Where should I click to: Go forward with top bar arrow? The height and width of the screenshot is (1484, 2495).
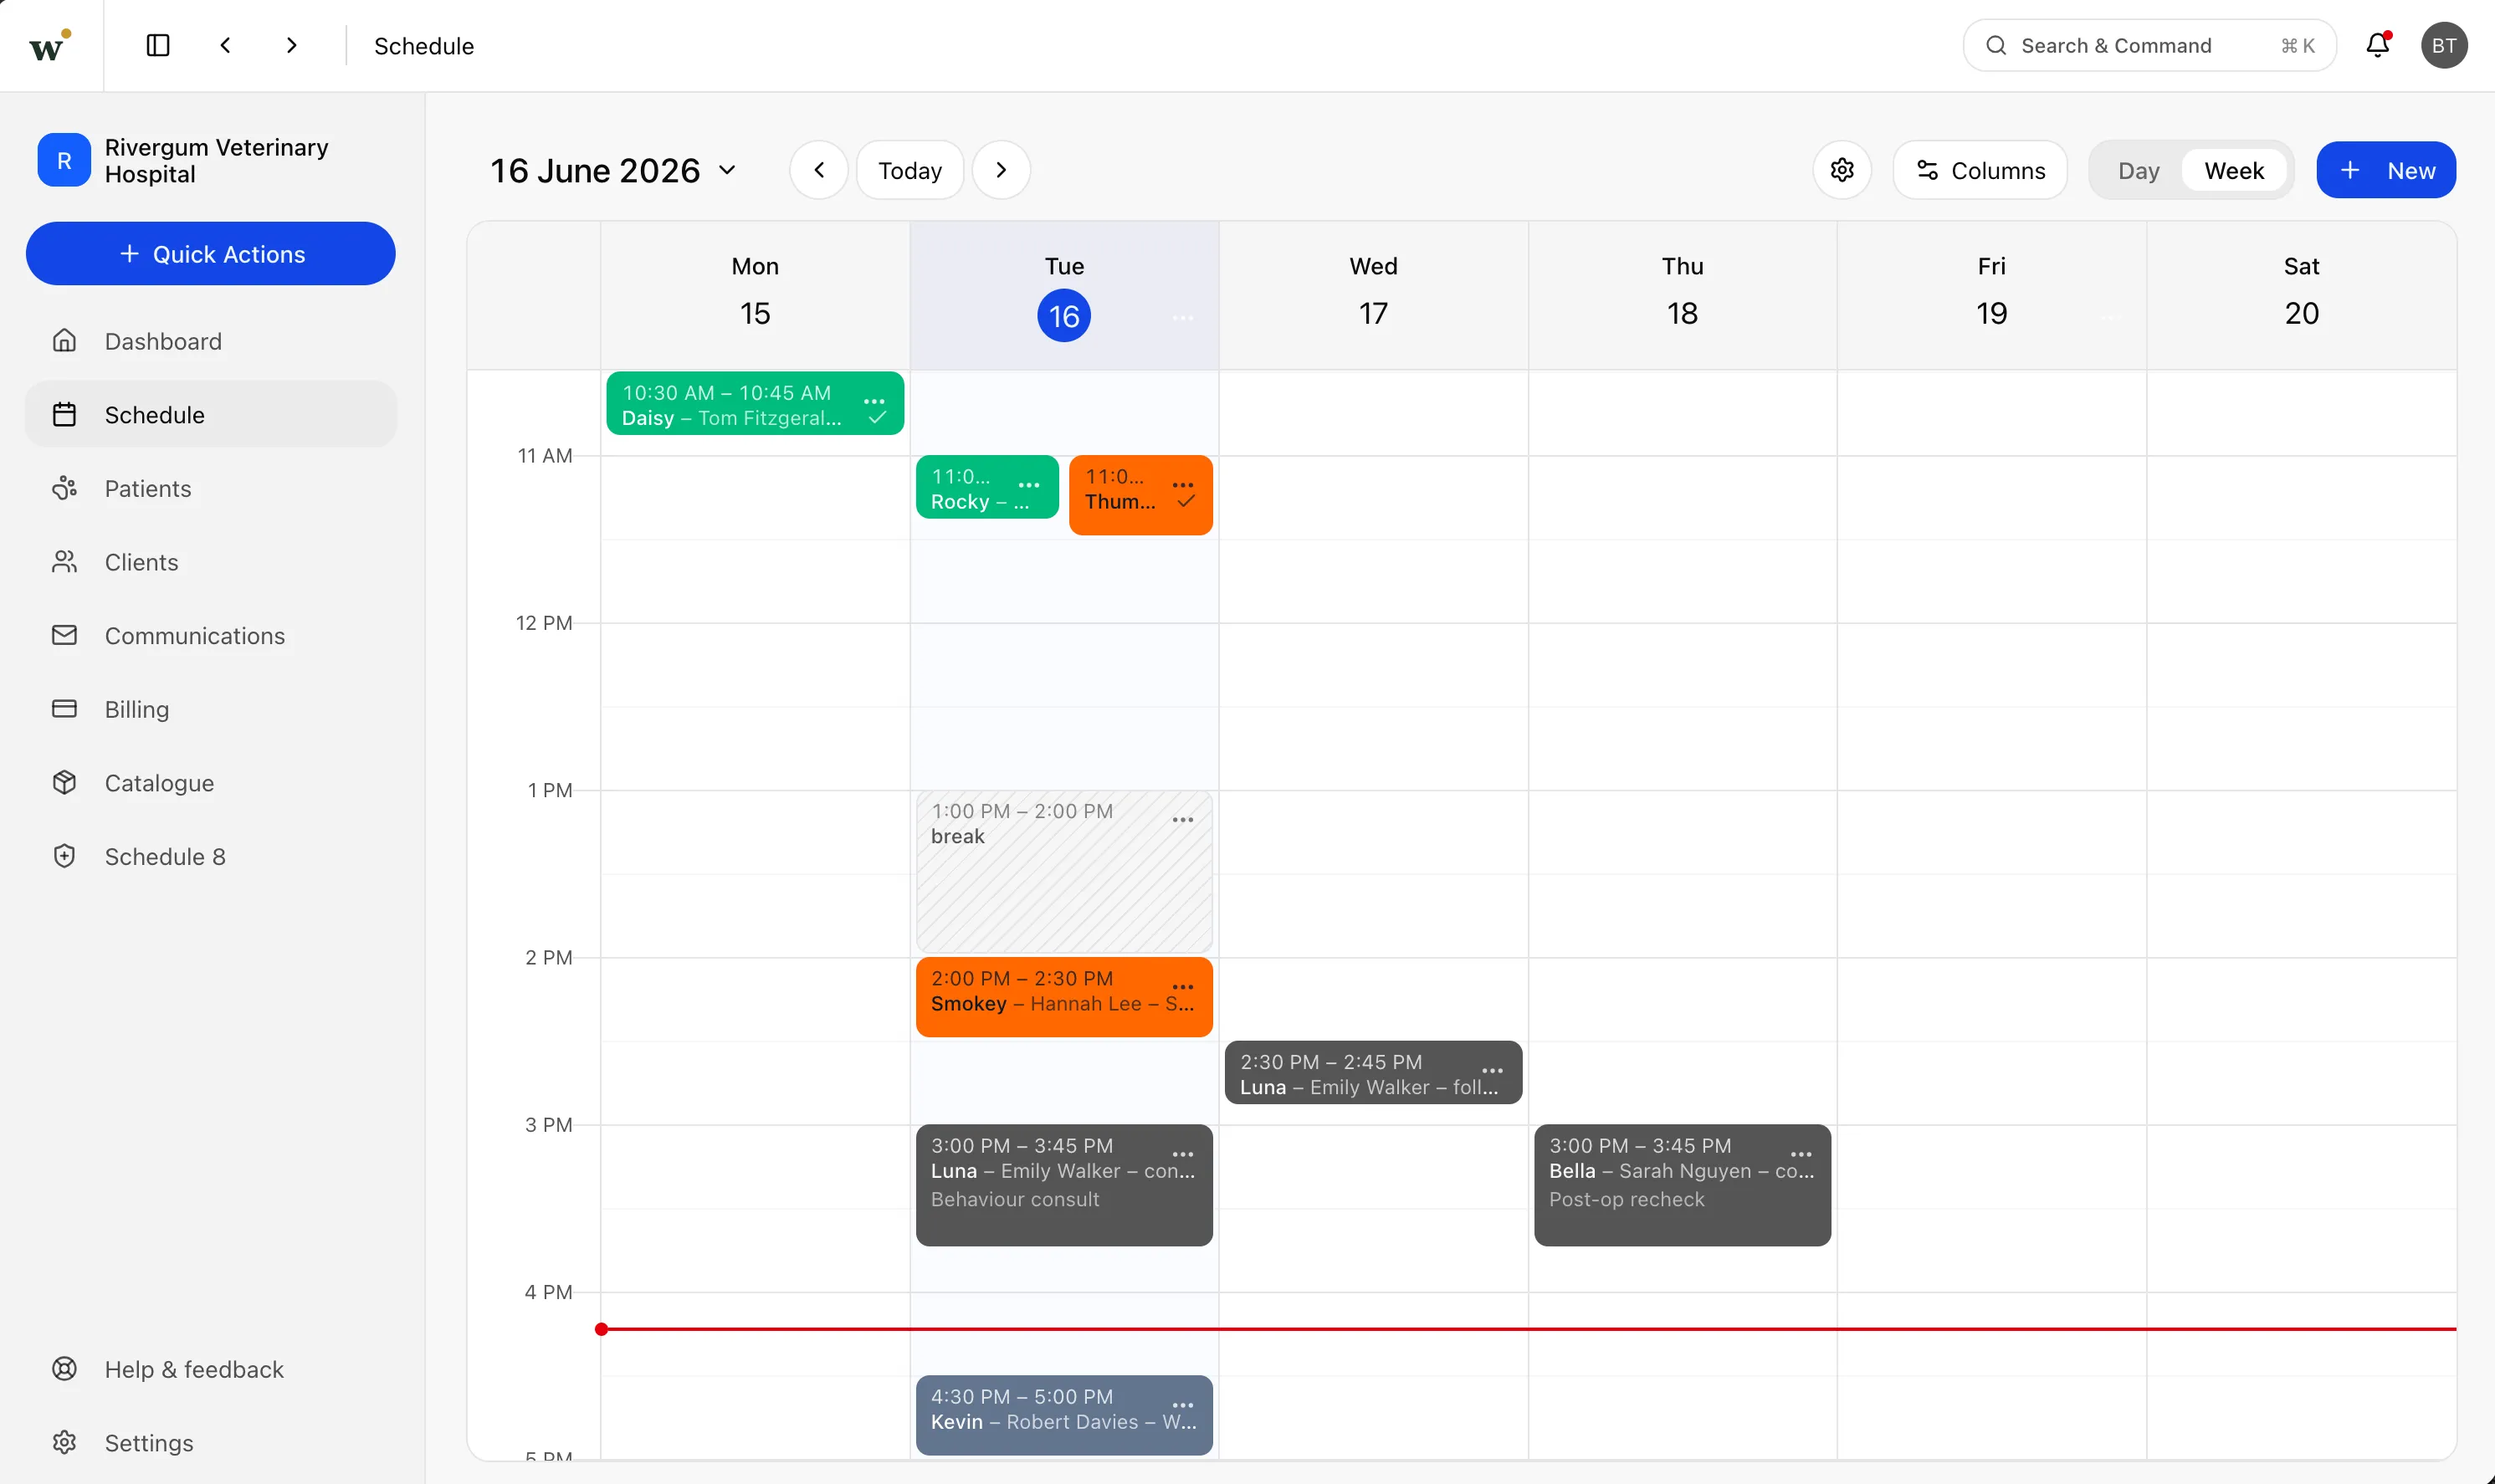click(291, 45)
